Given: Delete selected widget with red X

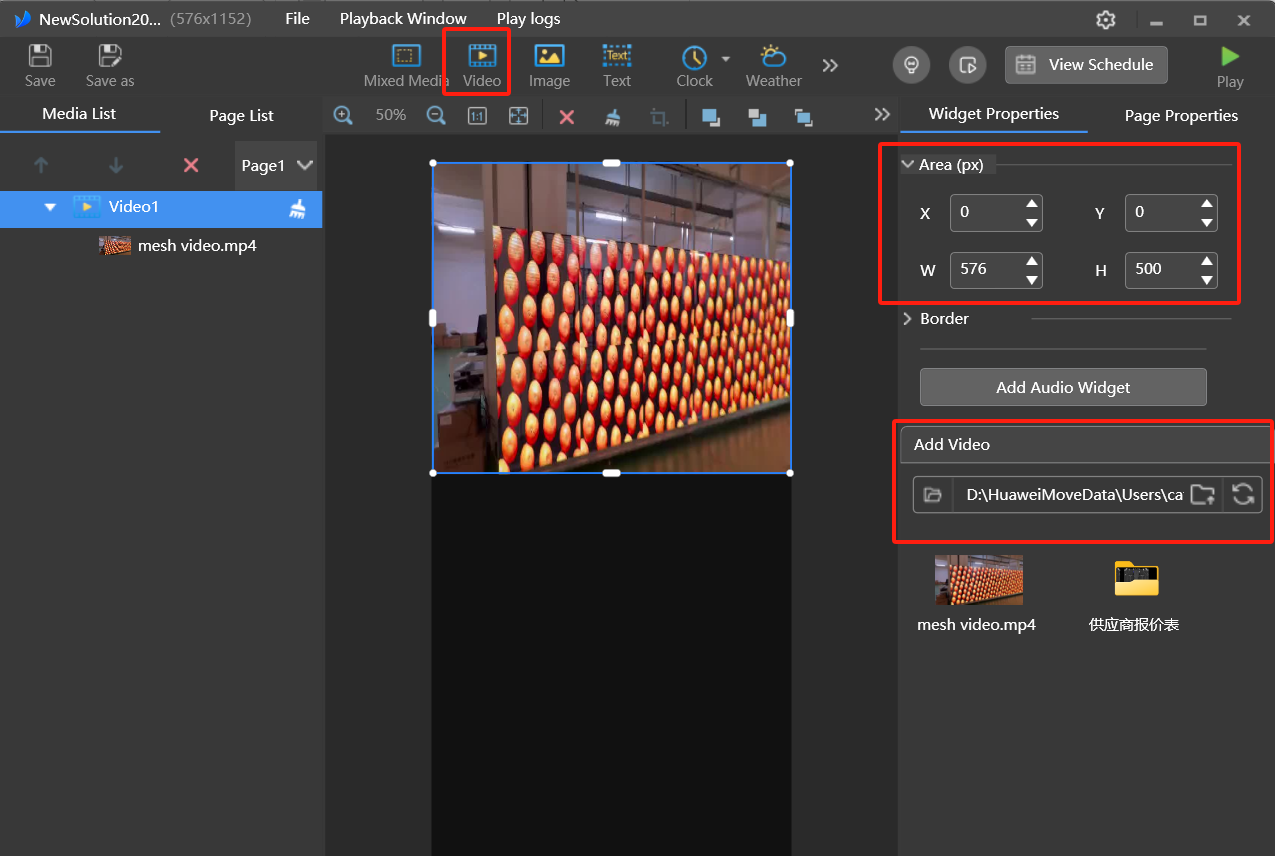Looking at the screenshot, I should [567, 117].
